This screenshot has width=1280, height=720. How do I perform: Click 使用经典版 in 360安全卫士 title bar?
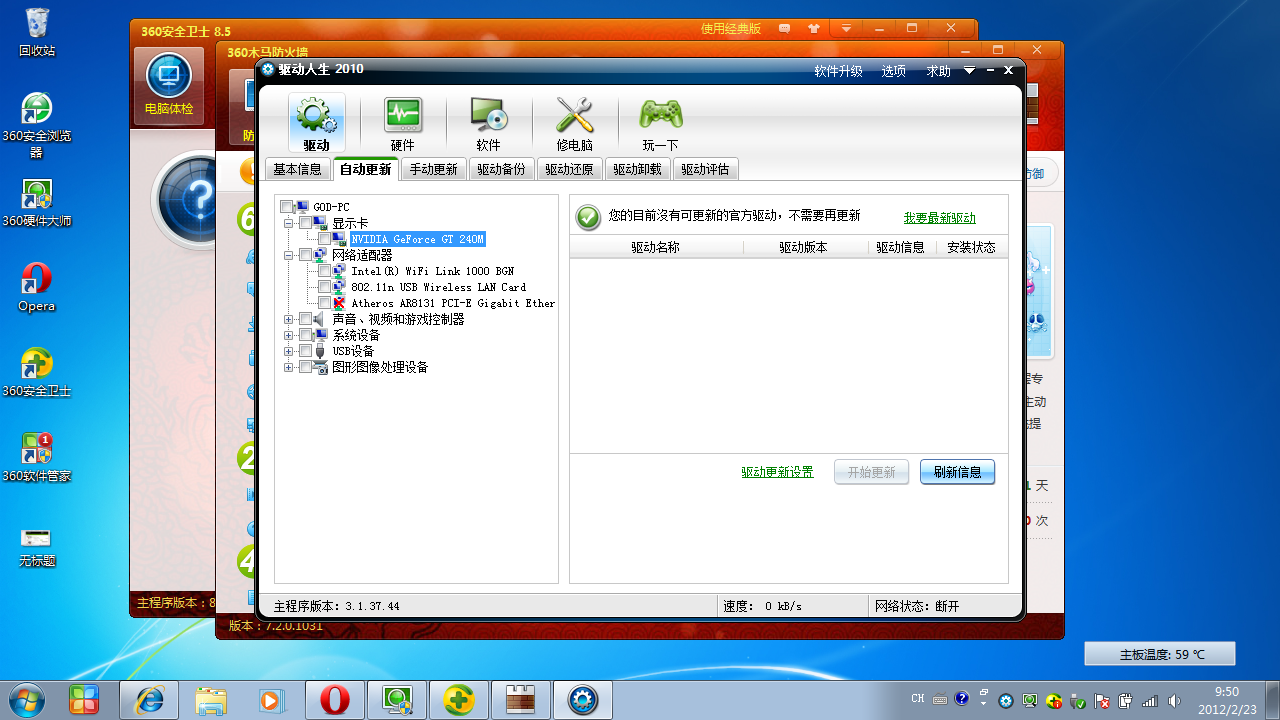pos(731,28)
